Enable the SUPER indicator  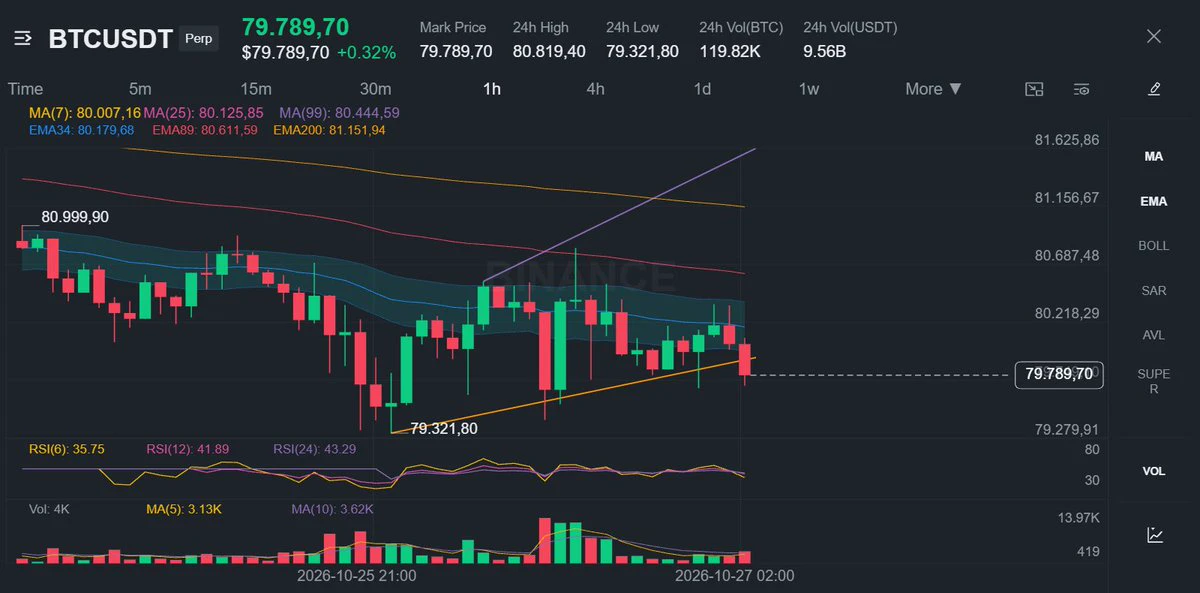(x=1154, y=381)
